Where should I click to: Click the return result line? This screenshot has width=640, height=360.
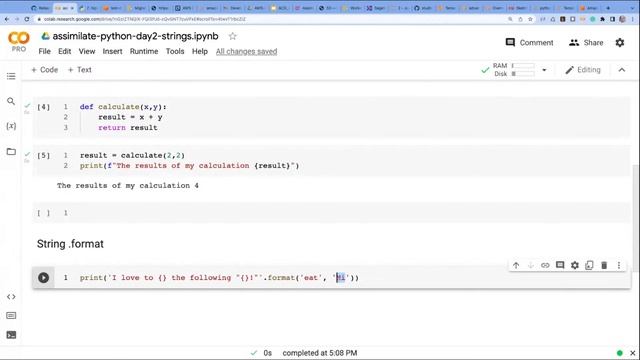click(x=128, y=128)
